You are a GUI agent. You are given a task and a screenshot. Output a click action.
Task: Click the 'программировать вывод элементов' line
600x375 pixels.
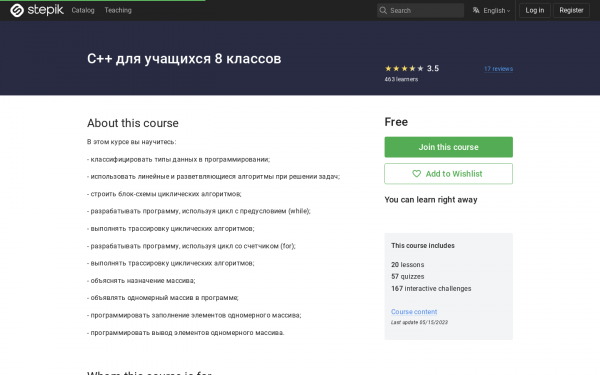185,333
